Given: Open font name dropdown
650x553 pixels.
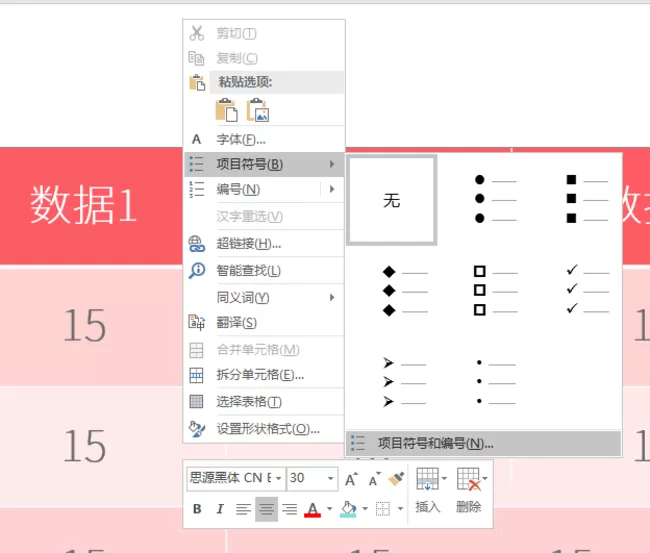Looking at the screenshot, I should 279,478.
